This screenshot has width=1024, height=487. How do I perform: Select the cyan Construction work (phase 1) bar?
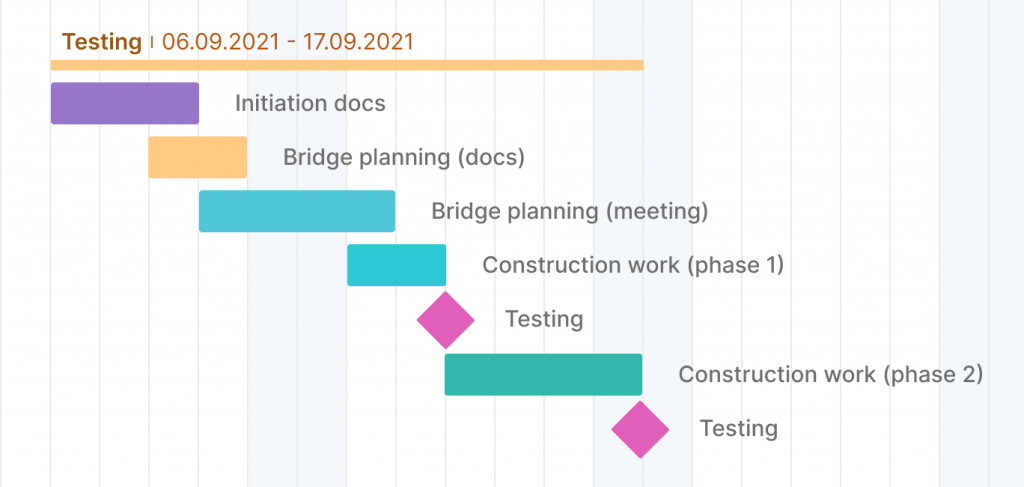point(396,265)
